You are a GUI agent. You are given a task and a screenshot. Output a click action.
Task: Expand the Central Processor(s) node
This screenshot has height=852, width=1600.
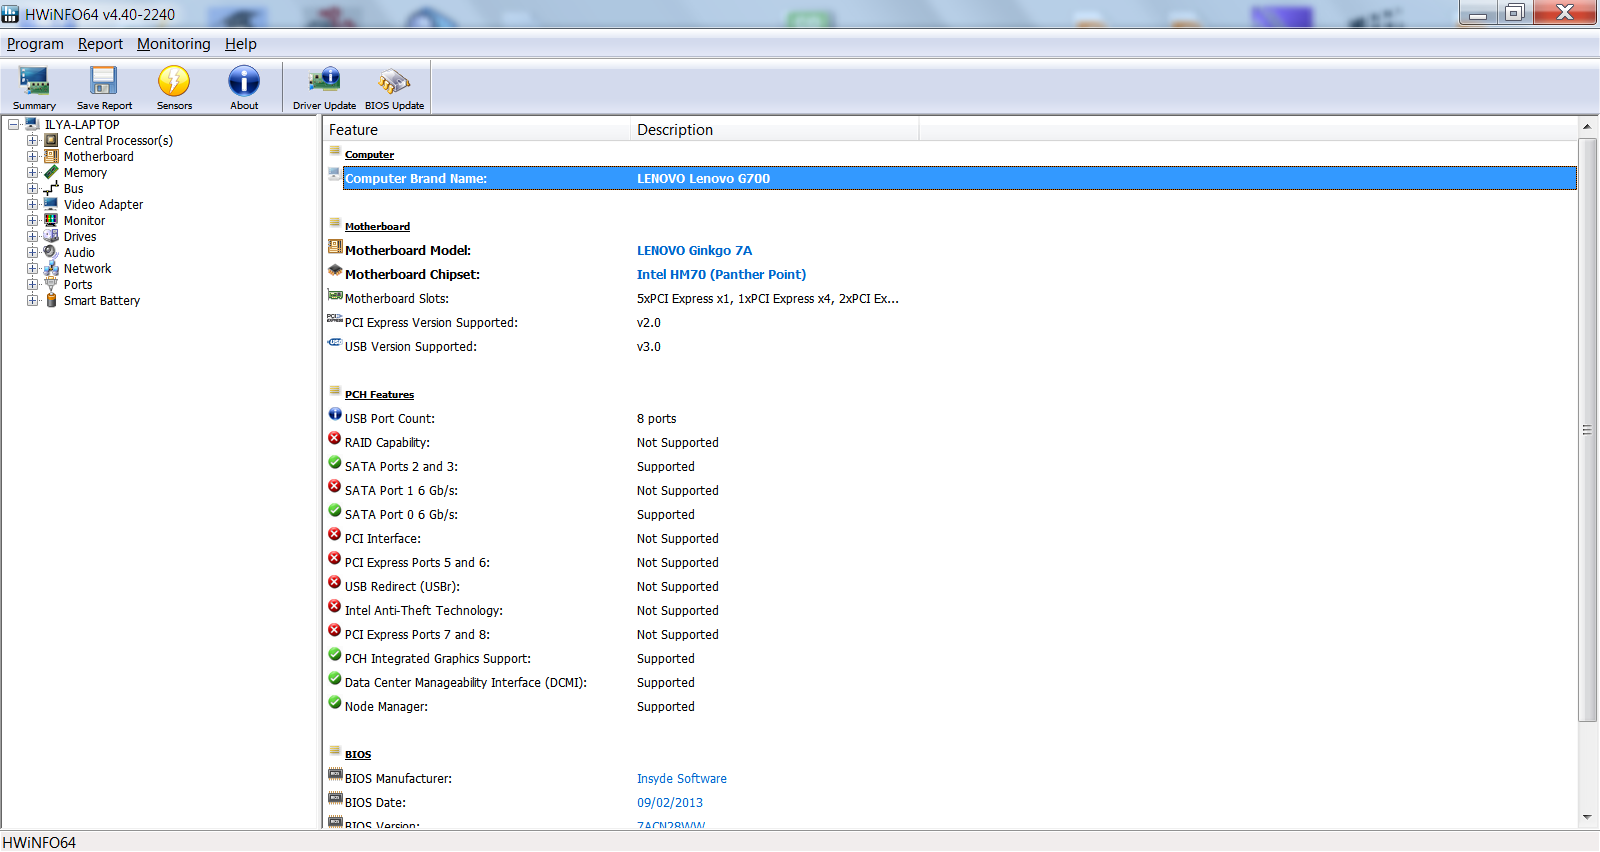click(x=33, y=141)
